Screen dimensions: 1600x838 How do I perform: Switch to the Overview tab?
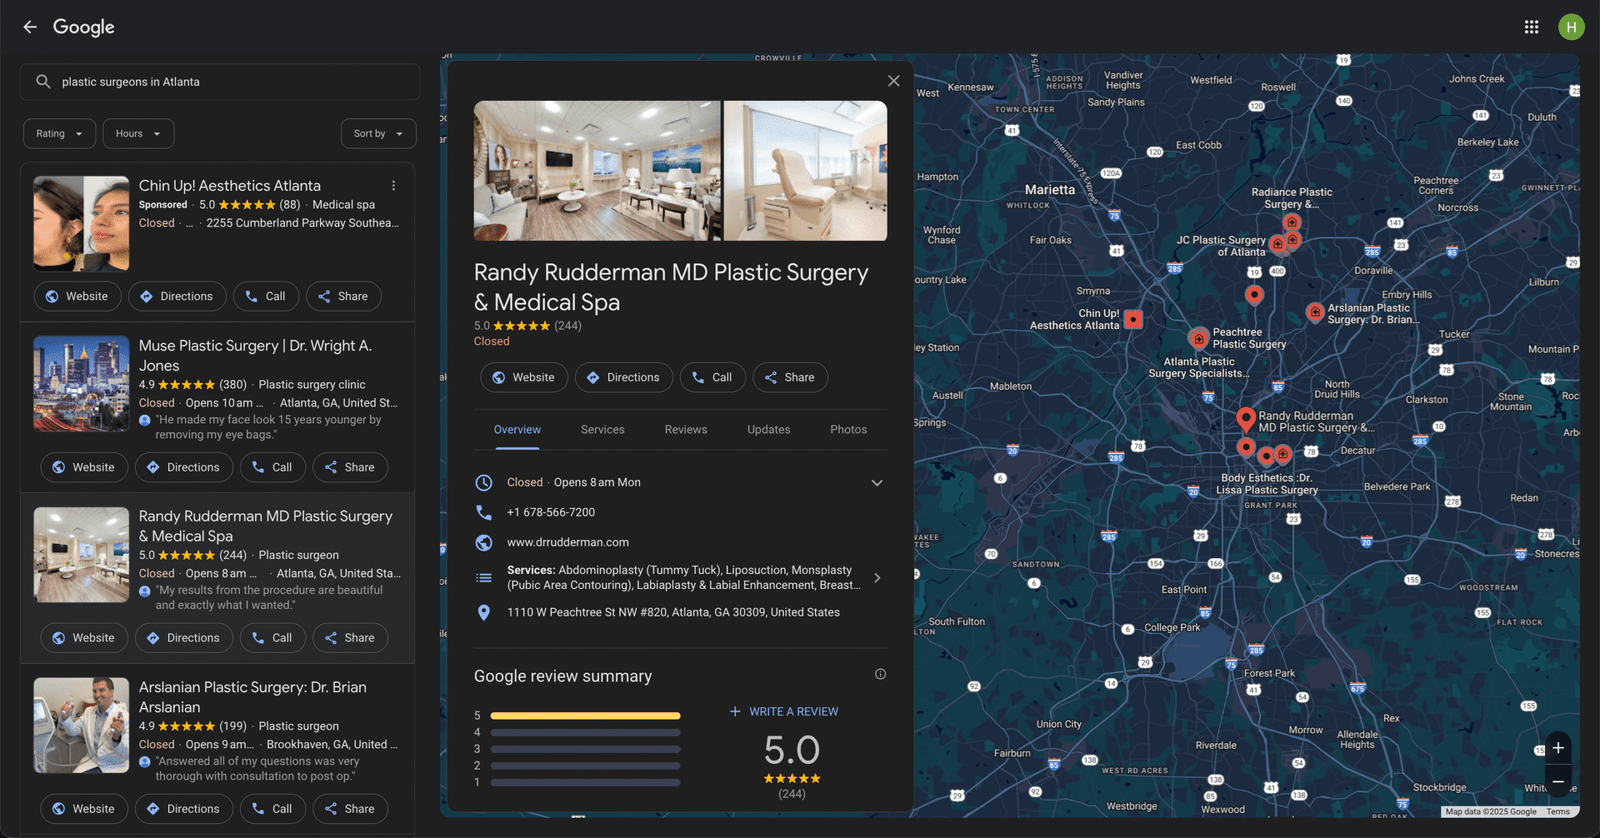[517, 430]
